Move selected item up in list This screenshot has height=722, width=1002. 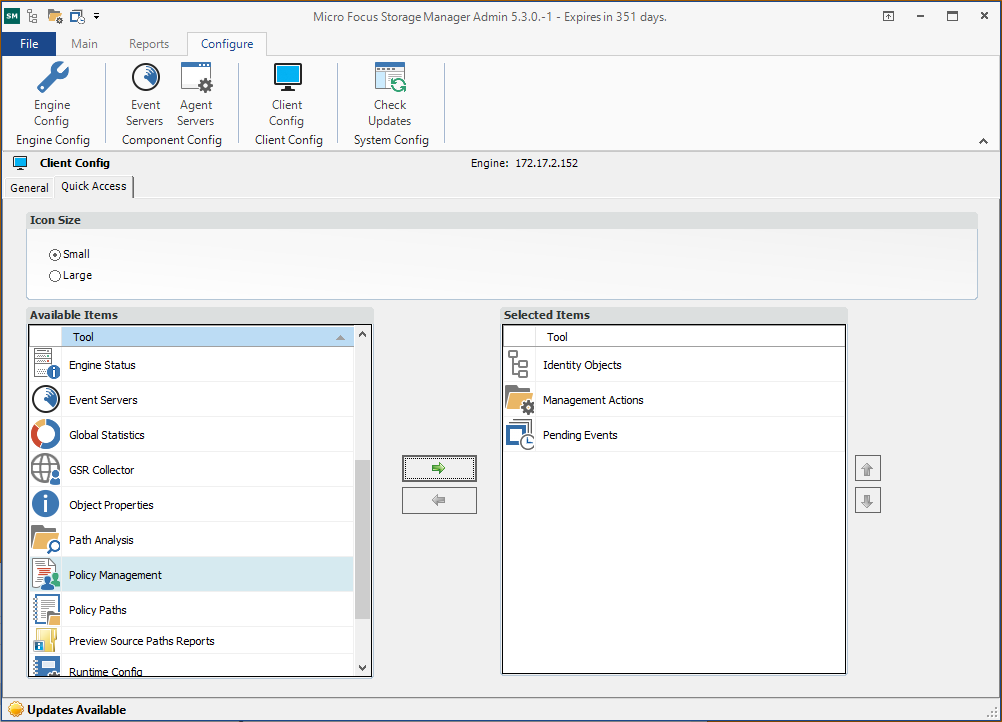click(x=868, y=469)
